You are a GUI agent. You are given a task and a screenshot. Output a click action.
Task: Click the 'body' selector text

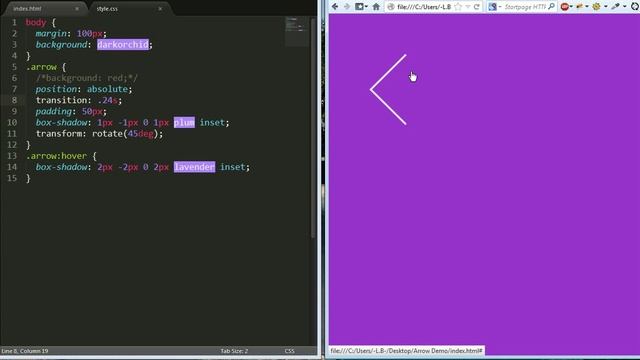(36, 22)
